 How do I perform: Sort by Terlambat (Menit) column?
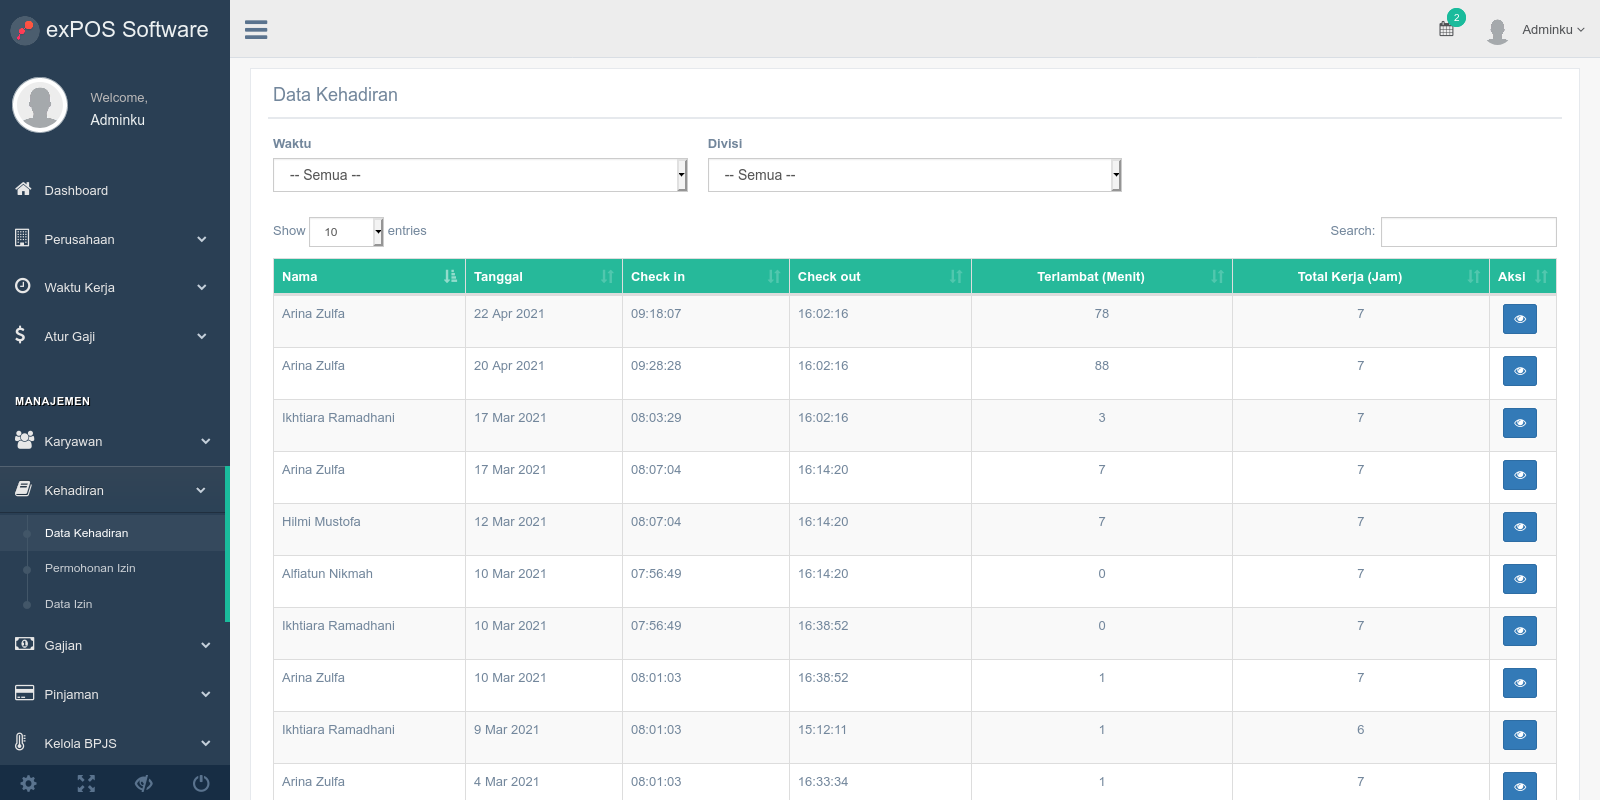1102,276
